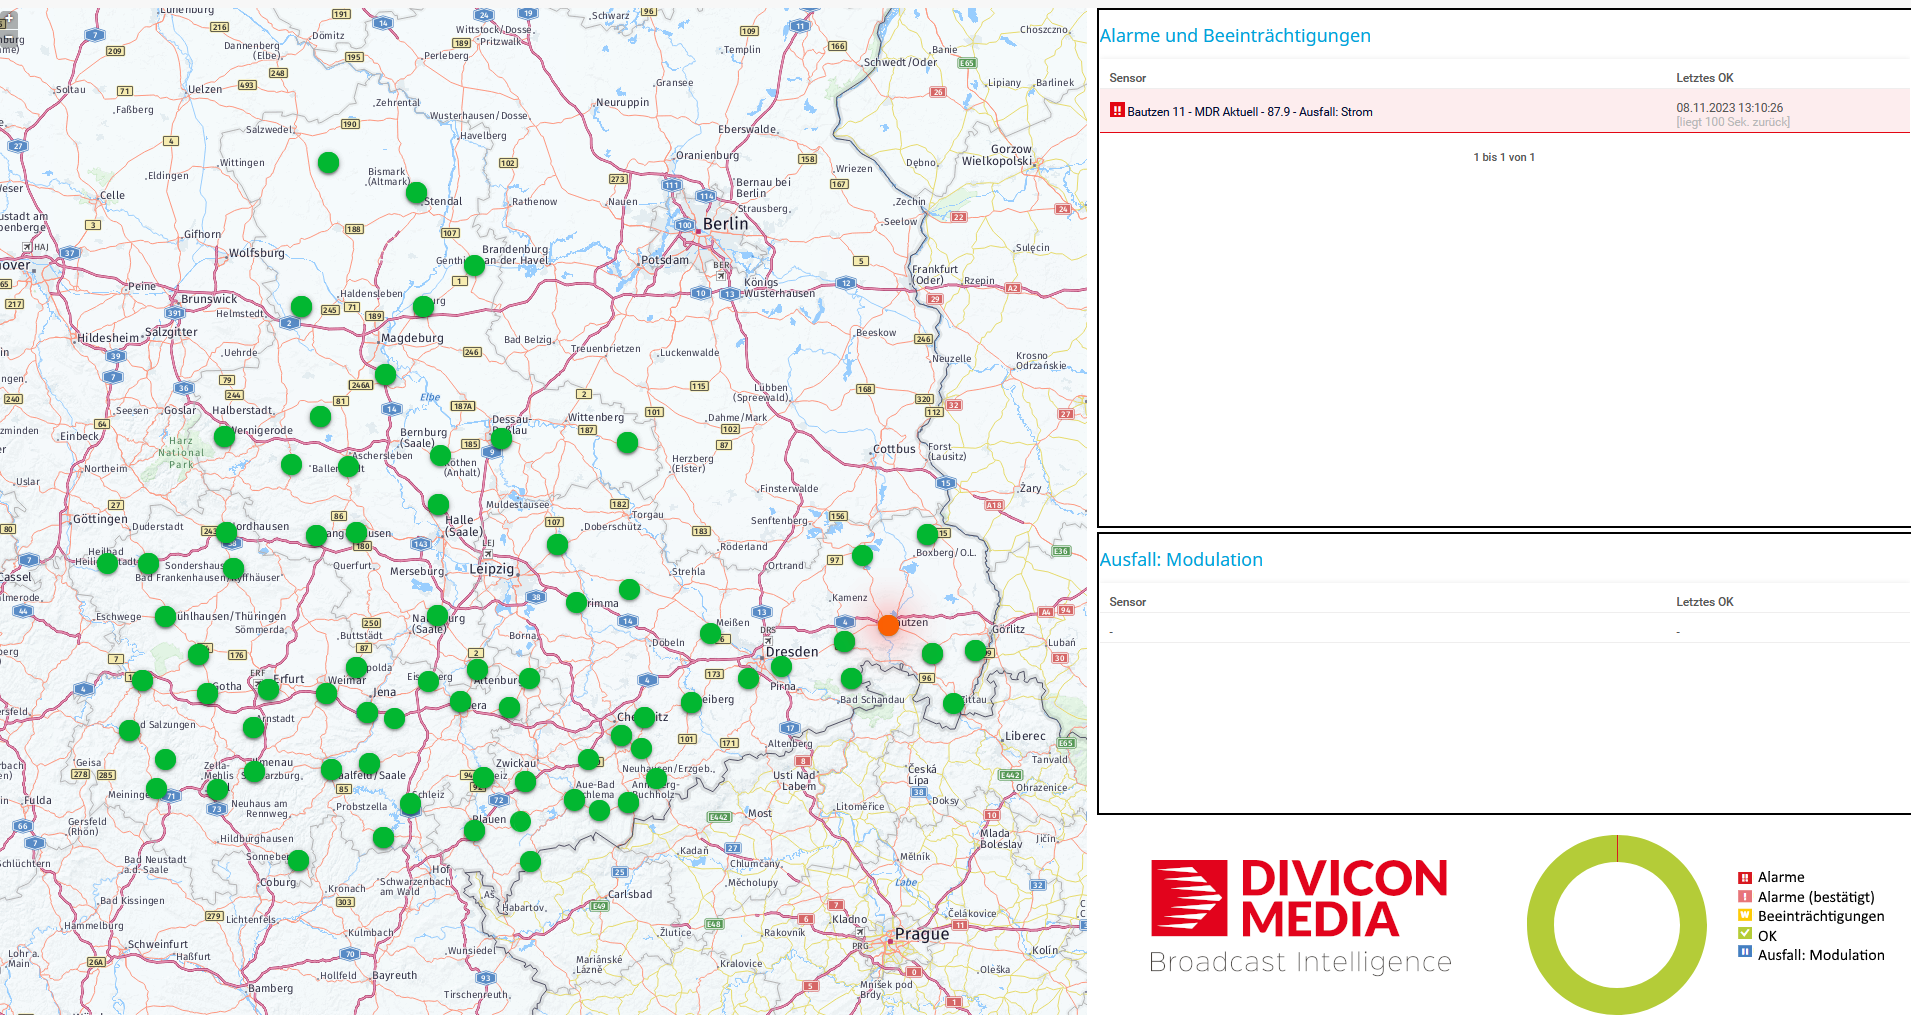Viewport: 1911px width, 1028px height.
Task: Sort the alarm list by Letztes OK
Action: pyautogui.click(x=1703, y=77)
